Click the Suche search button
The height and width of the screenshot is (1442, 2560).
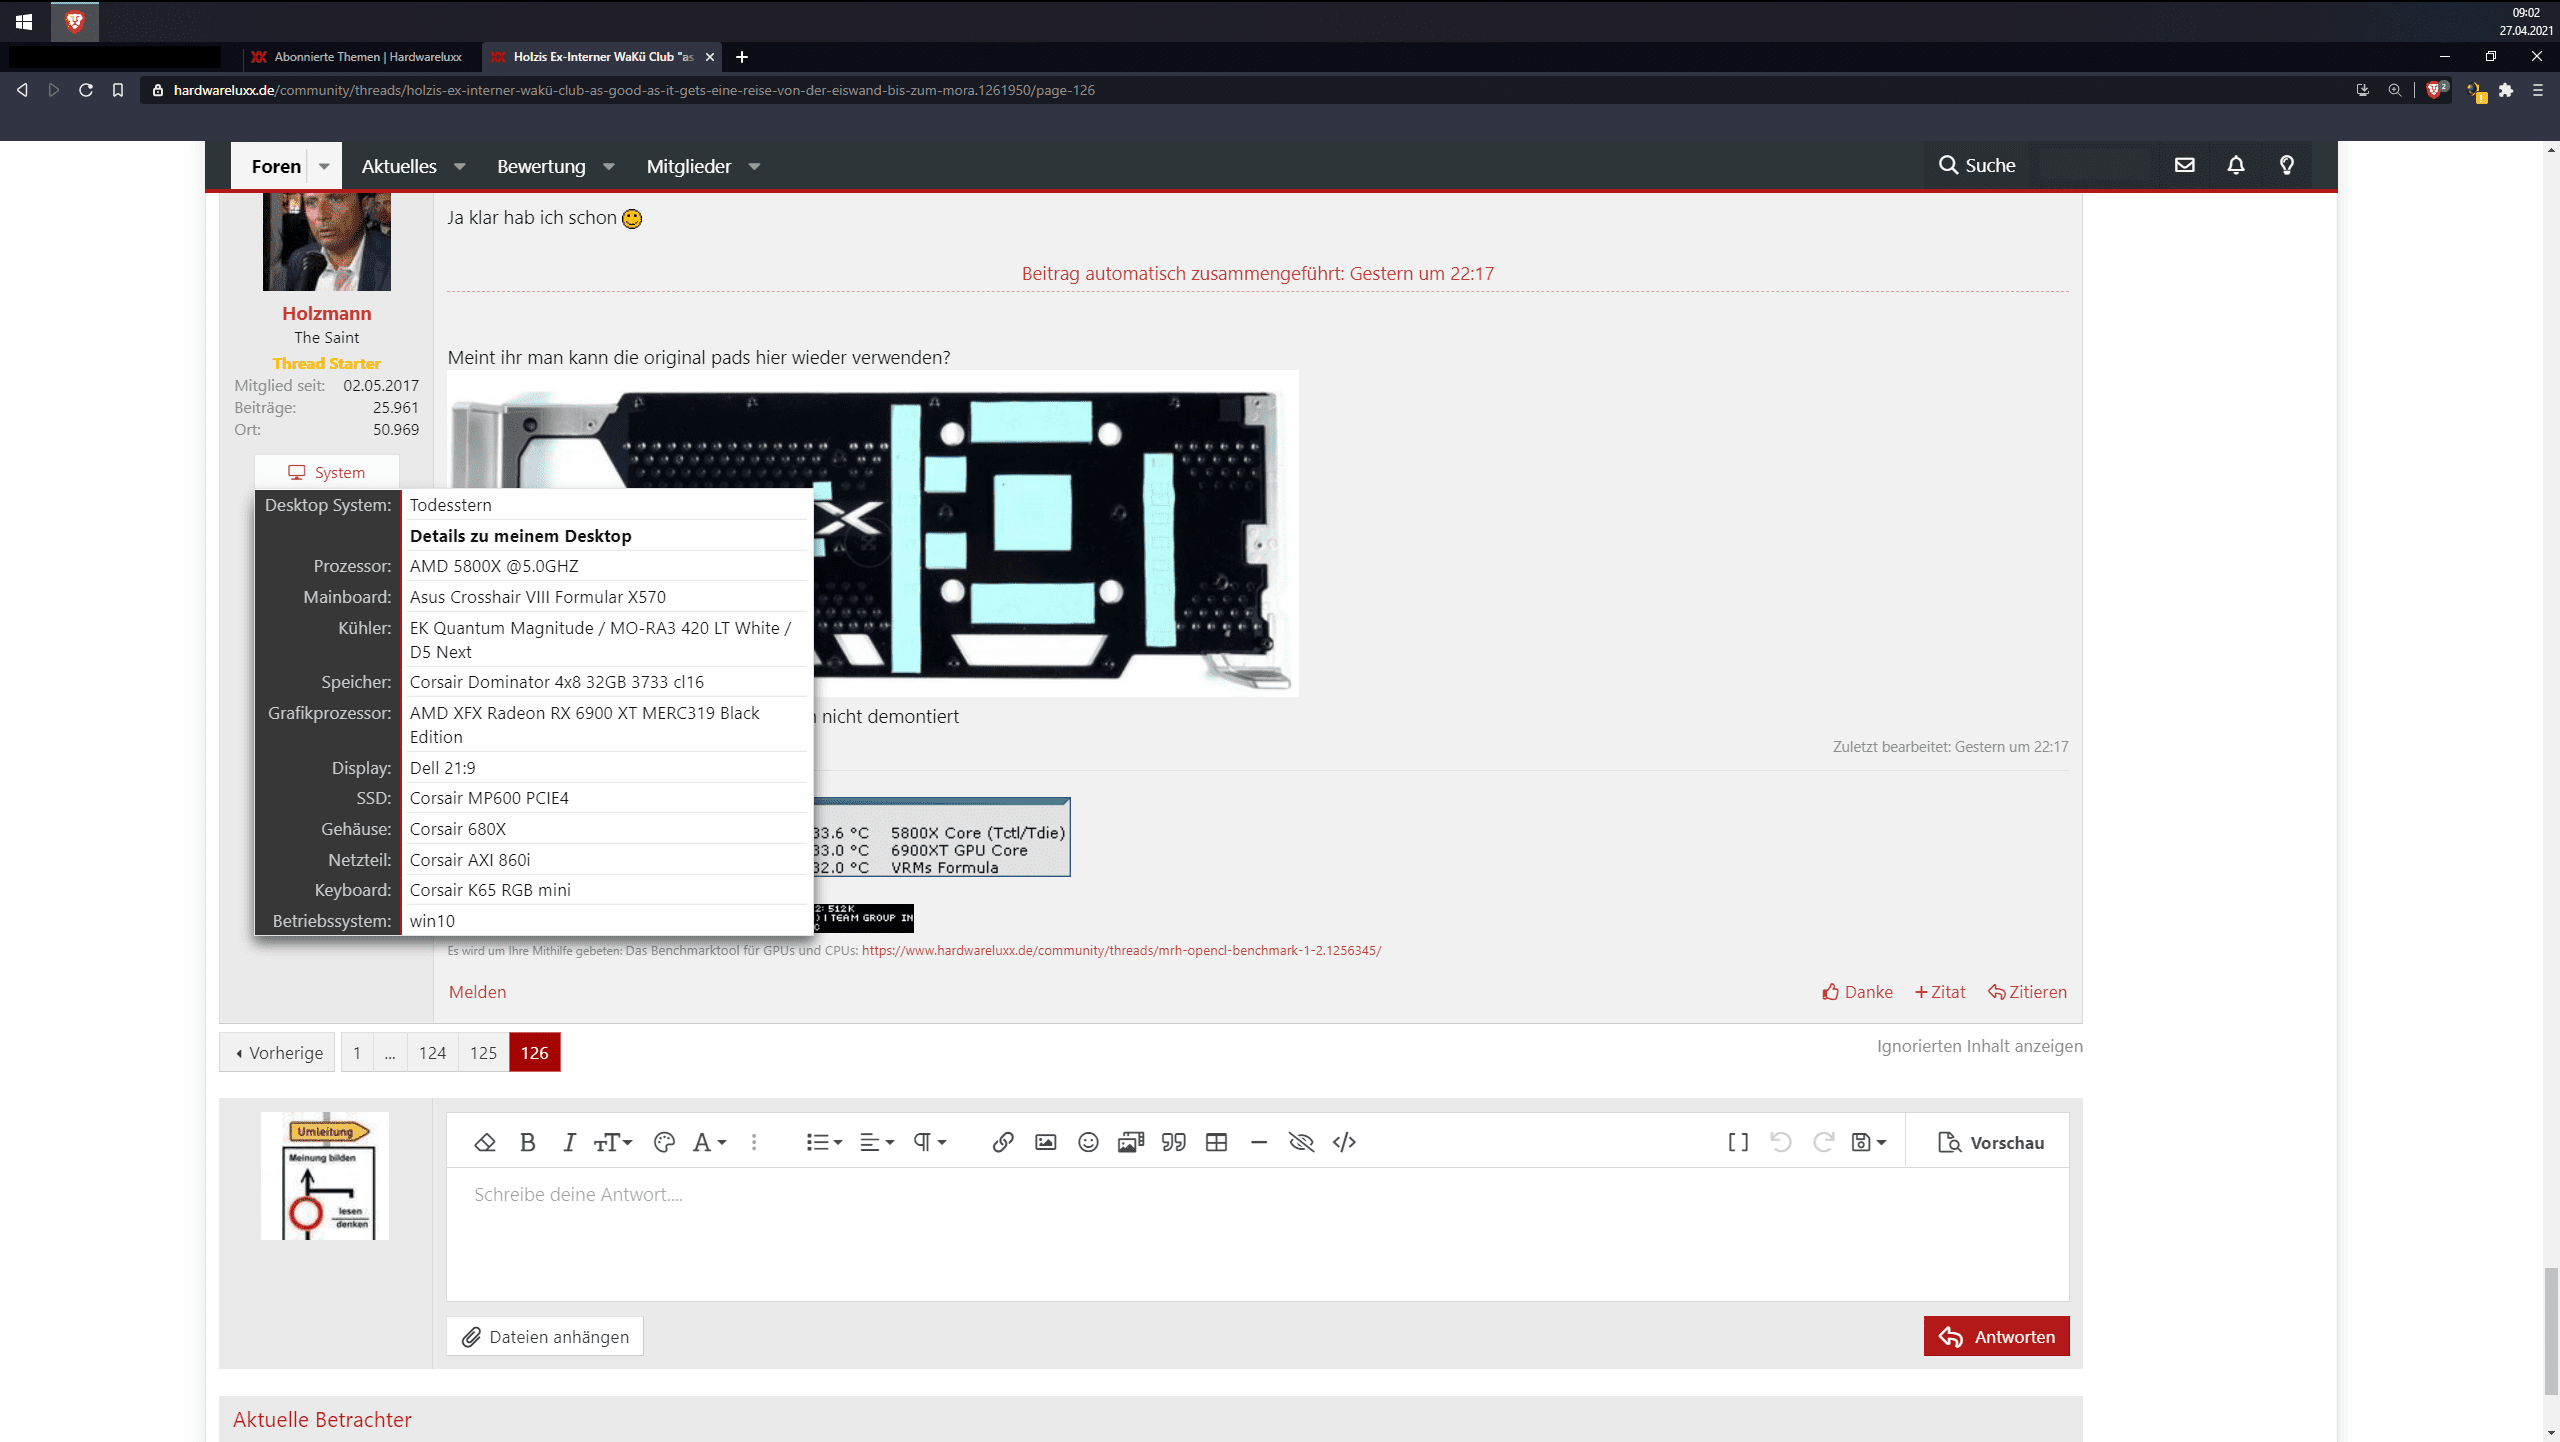pyautogui.click(x=1977, y=165)
